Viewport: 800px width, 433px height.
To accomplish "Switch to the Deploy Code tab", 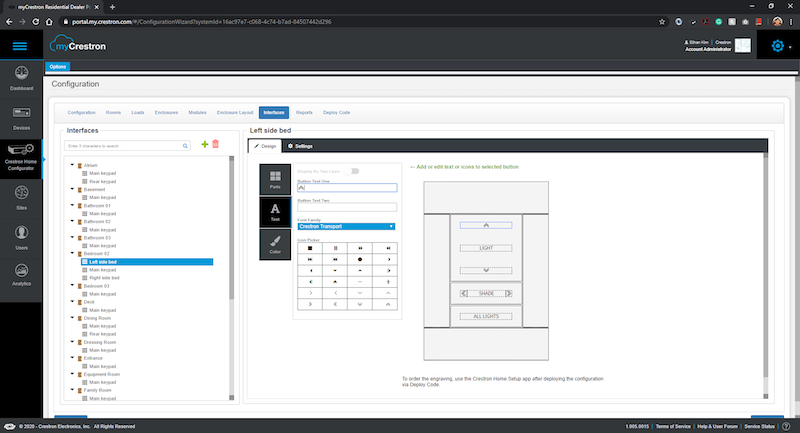I will (336, 113).
